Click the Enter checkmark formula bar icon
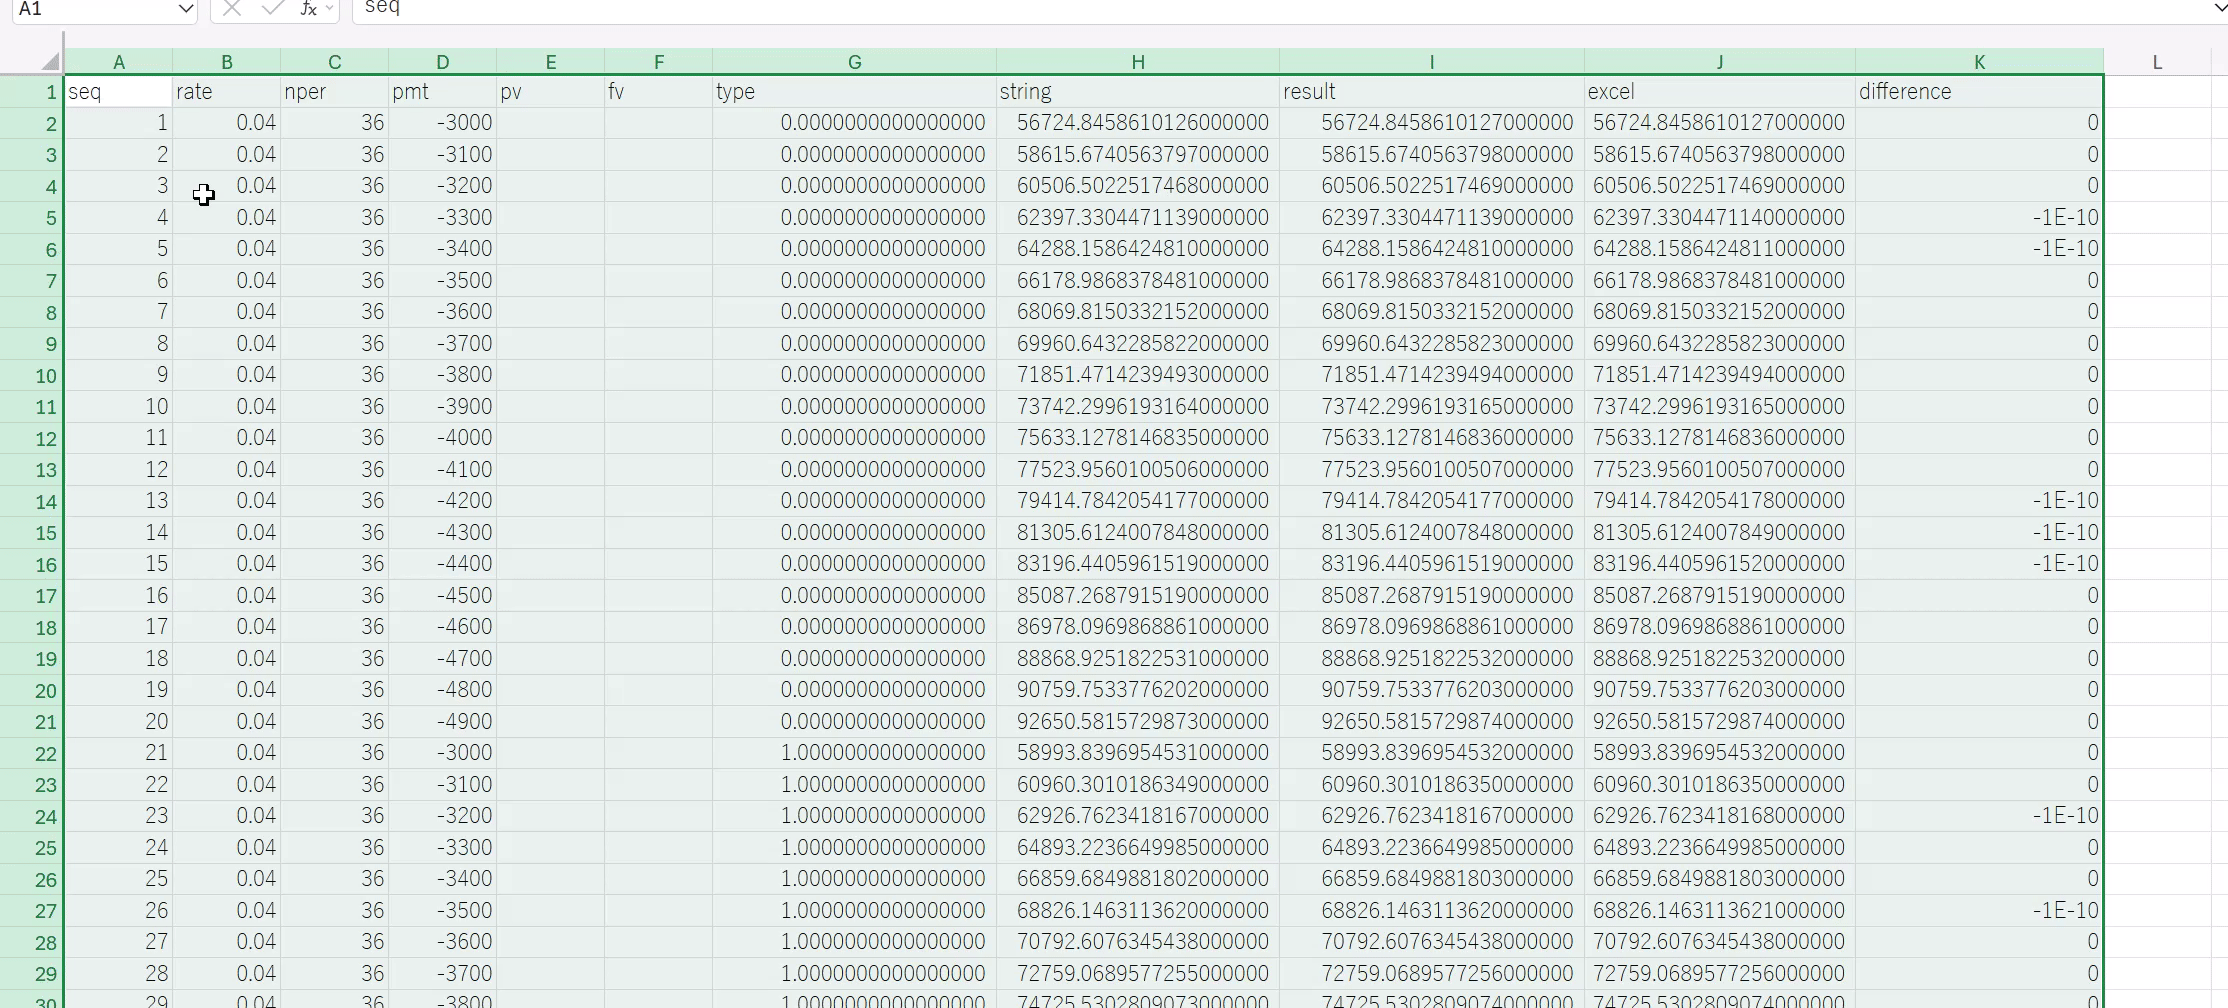This screenshot has width=2228, height=1008. 272,9
